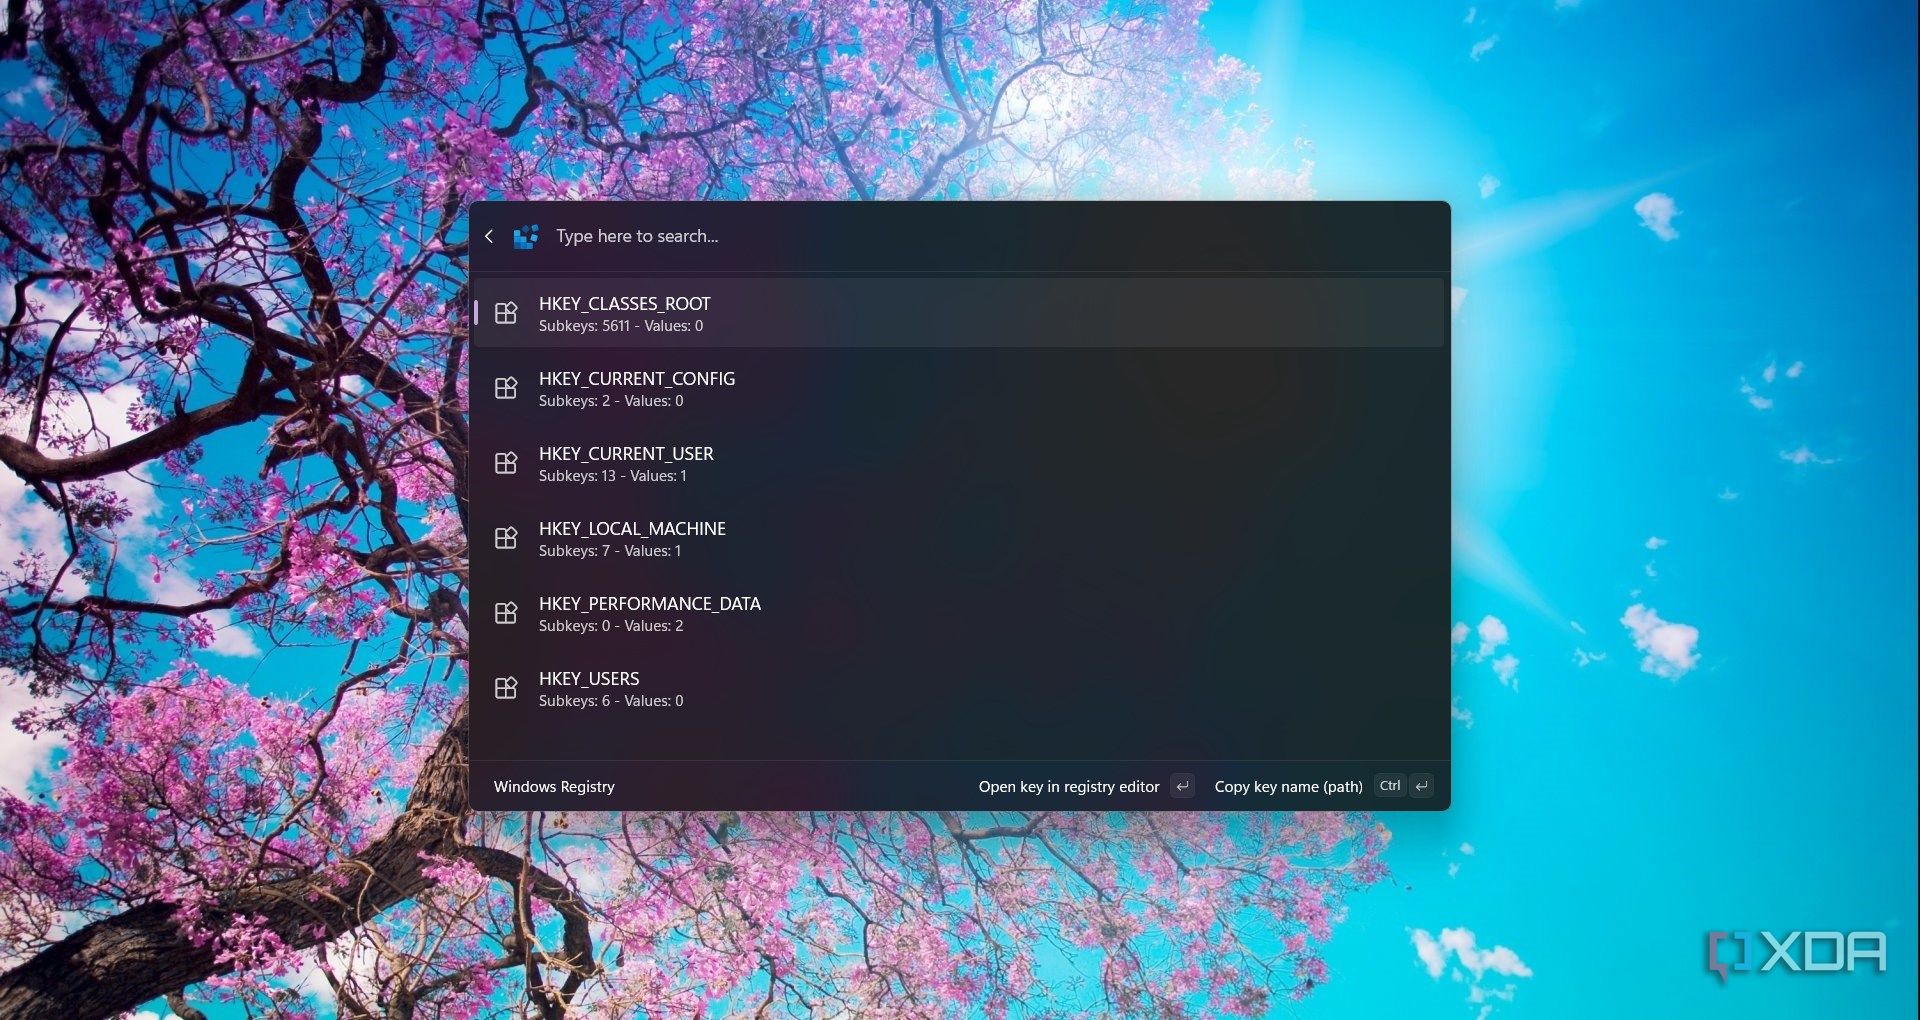This screenshot has height=1020, width=1920.
Task: Click the HKEY_CURRENT_USER key icon
Action: [x=506, y=463]
